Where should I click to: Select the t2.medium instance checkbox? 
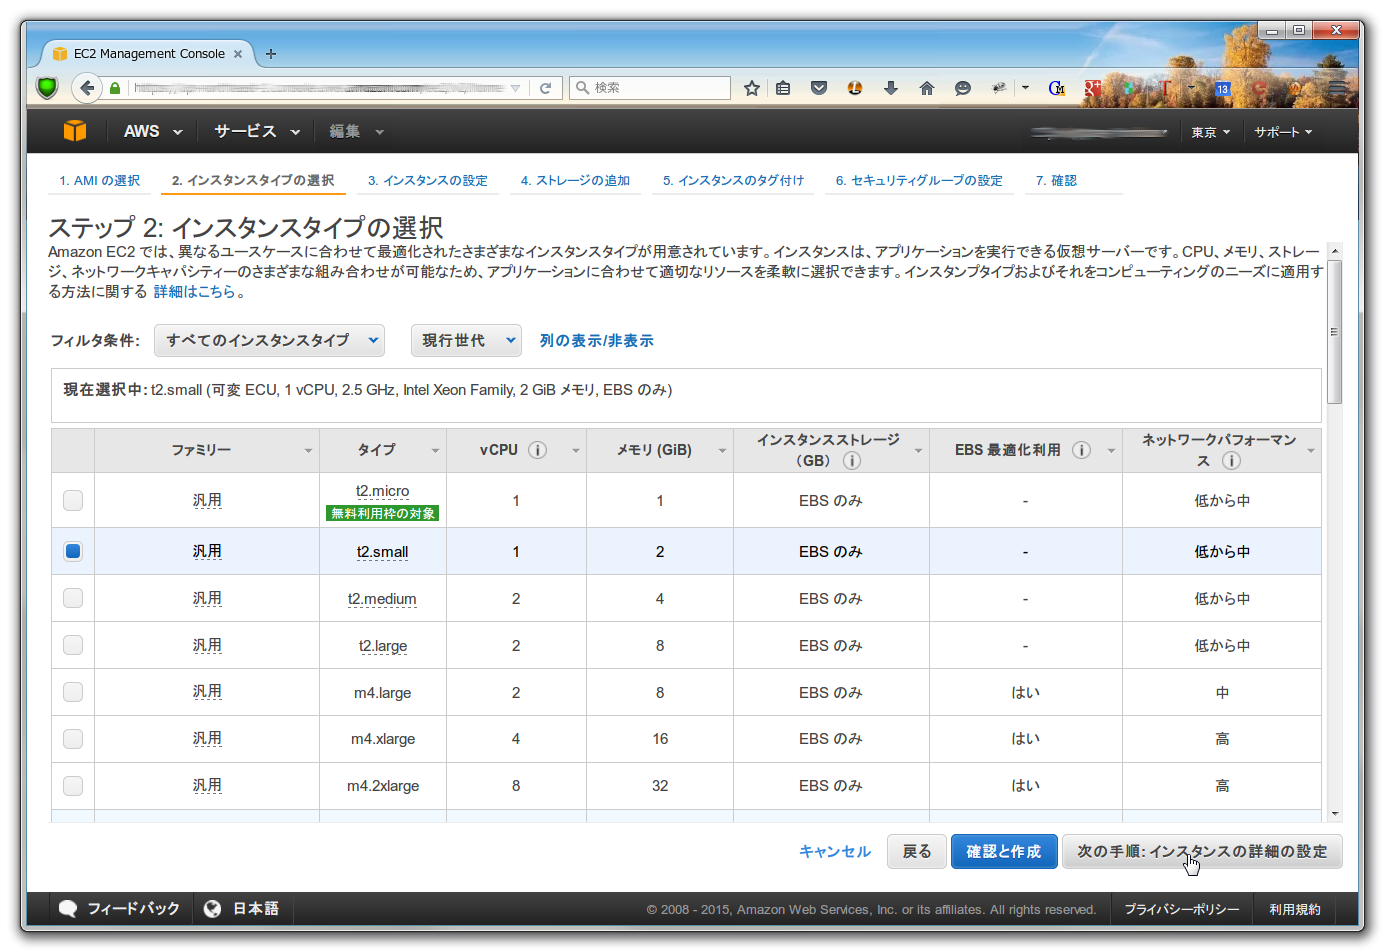[73, 598]
